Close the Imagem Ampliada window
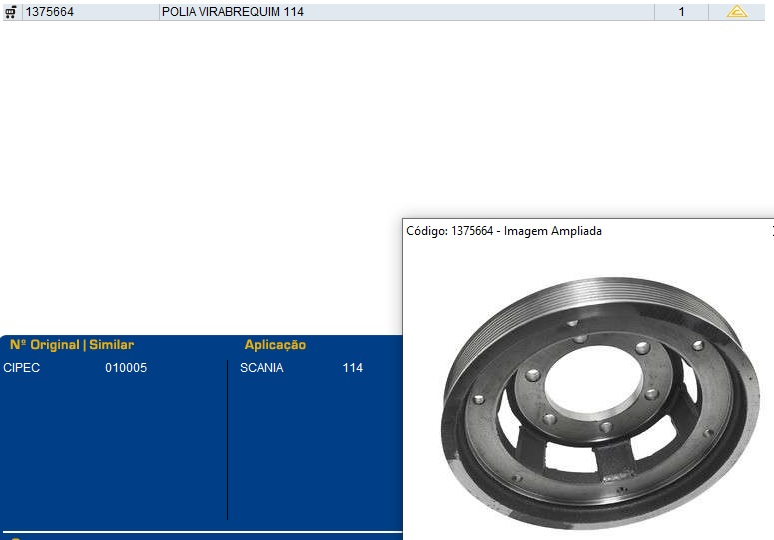The width and height of the screenshot is (774, 540). [772, 230]
